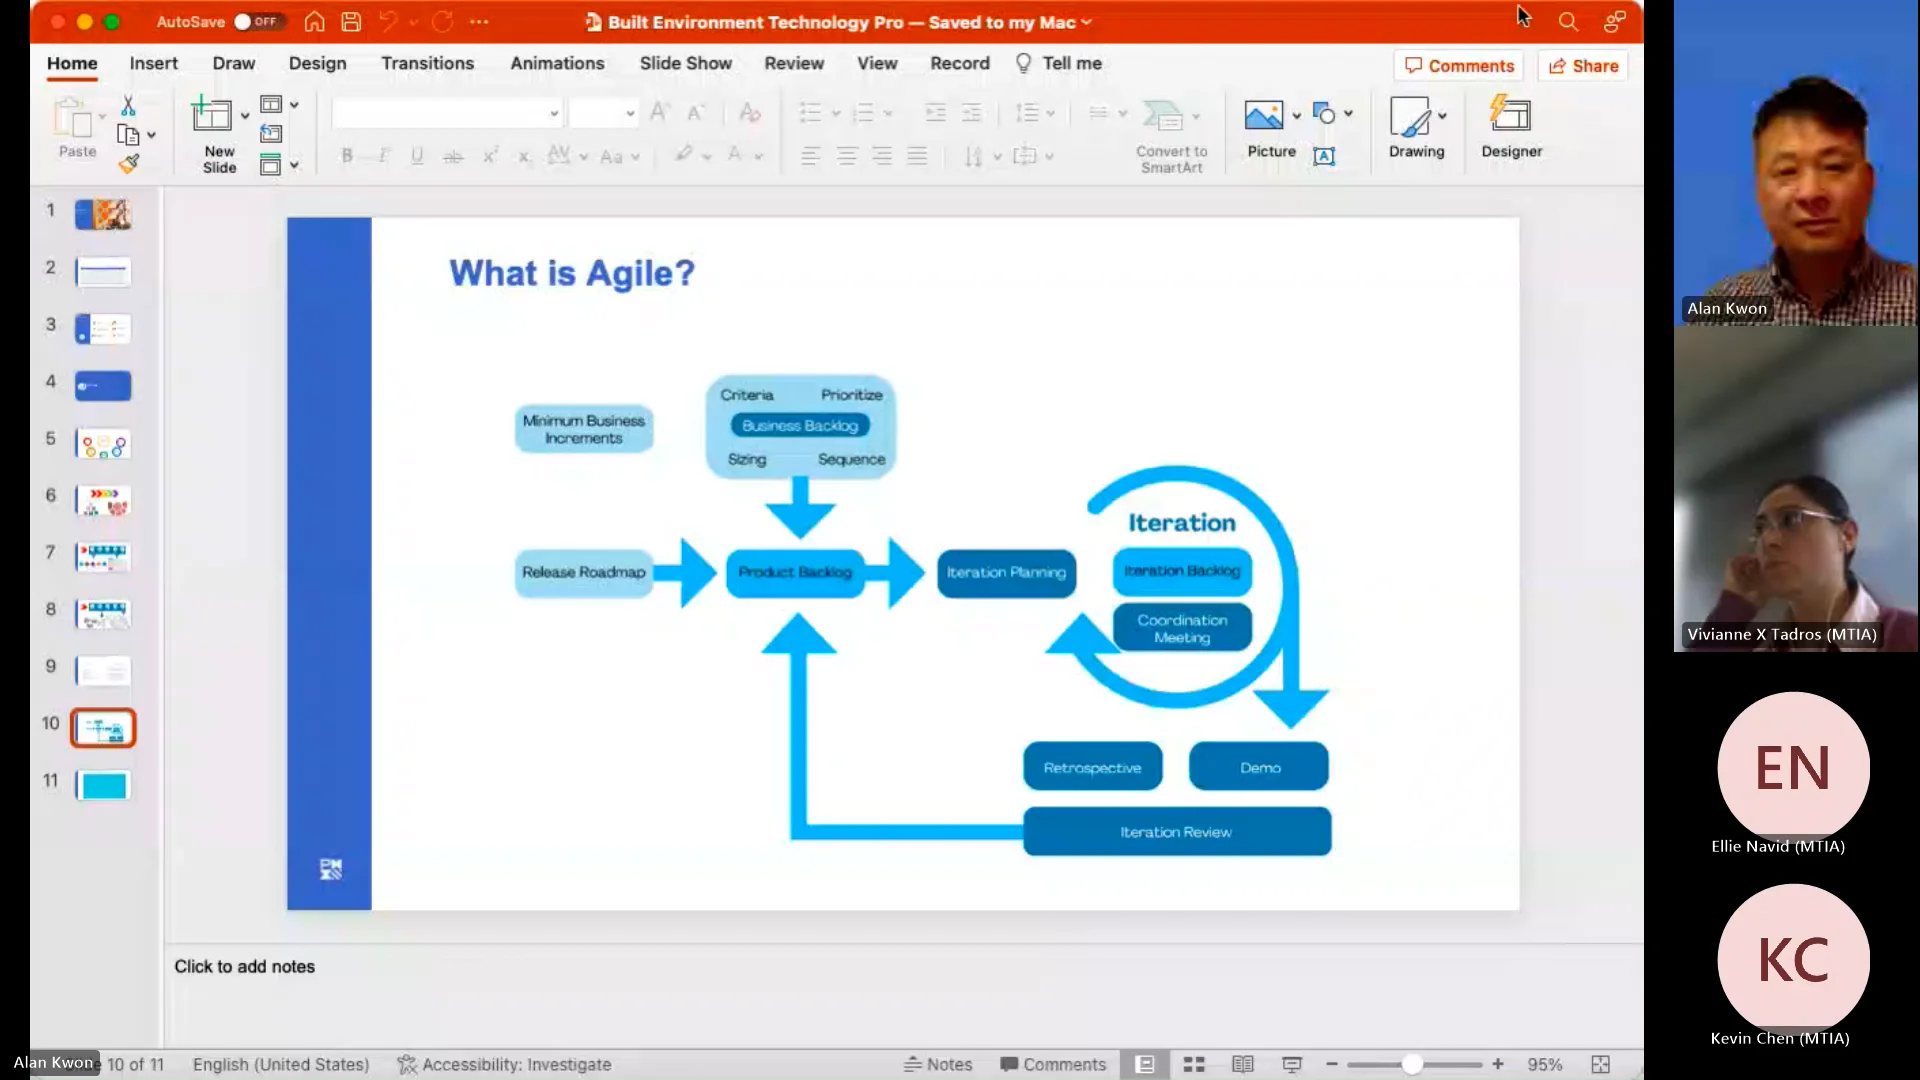Click Convert to SmartArt icon

click(x=1171, y=120)
